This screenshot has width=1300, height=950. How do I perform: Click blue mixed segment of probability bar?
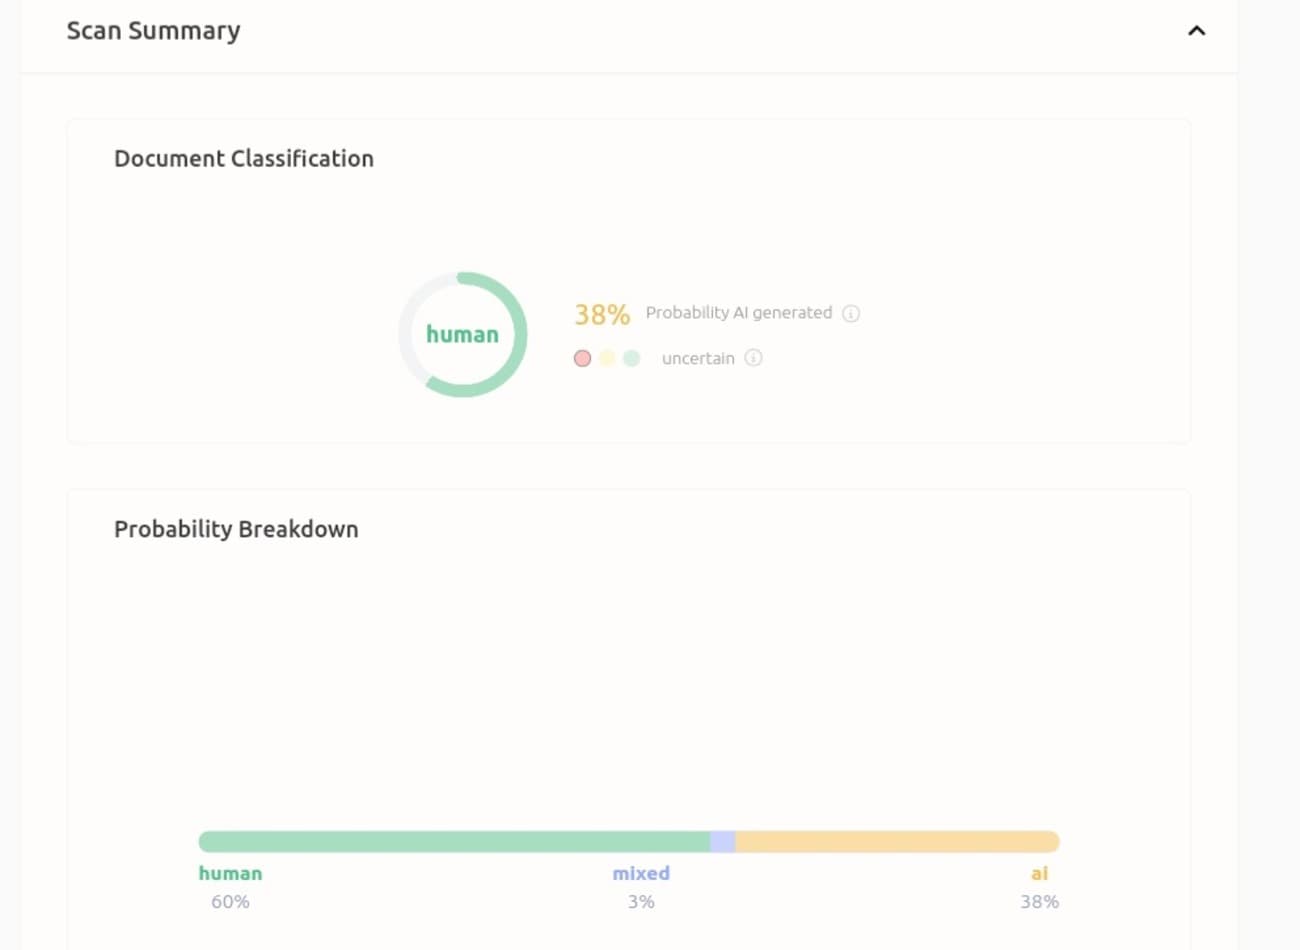click(723, 842)
